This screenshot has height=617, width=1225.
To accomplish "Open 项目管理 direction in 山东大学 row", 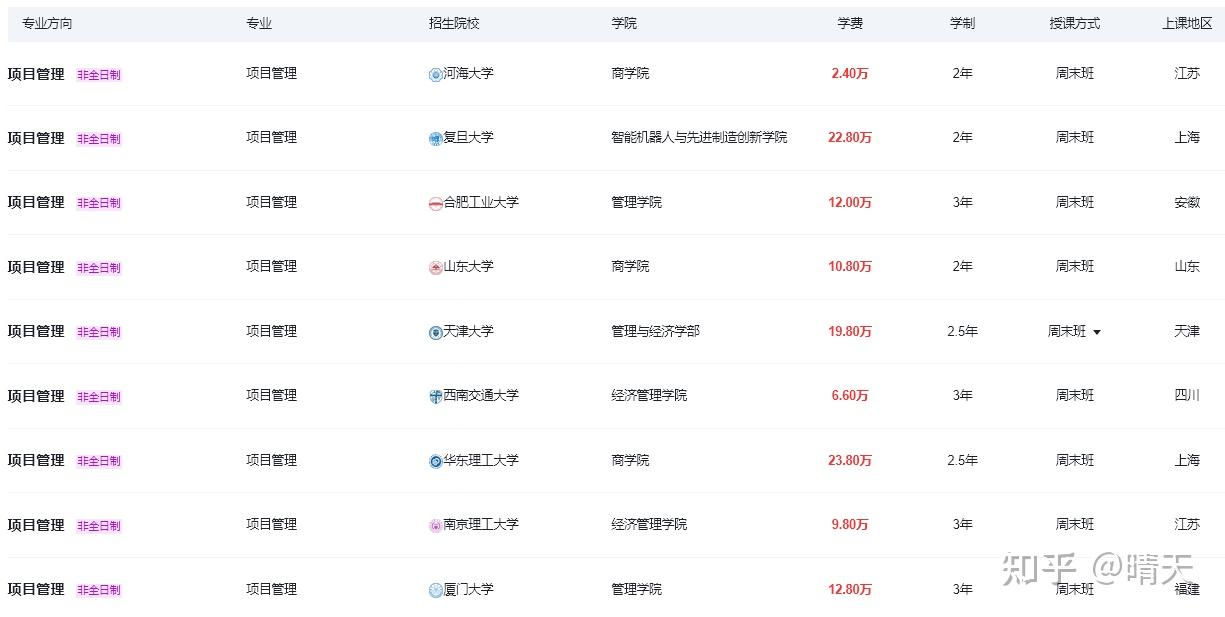I will (36, 267).
